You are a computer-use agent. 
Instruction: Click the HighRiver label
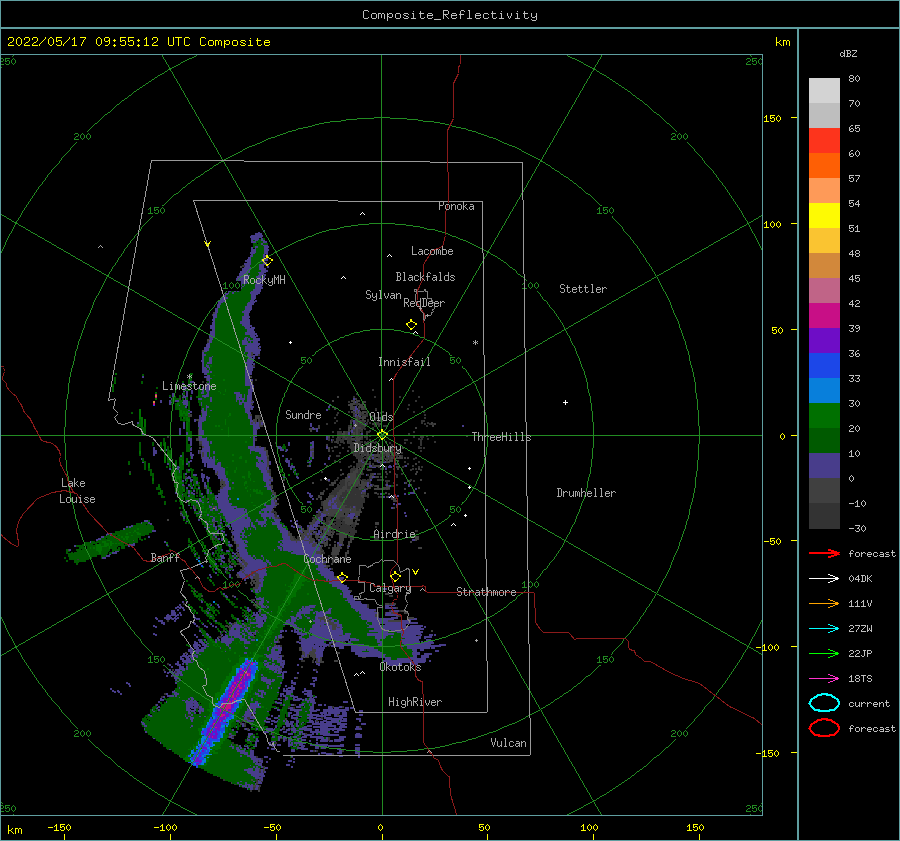(415, 702)
